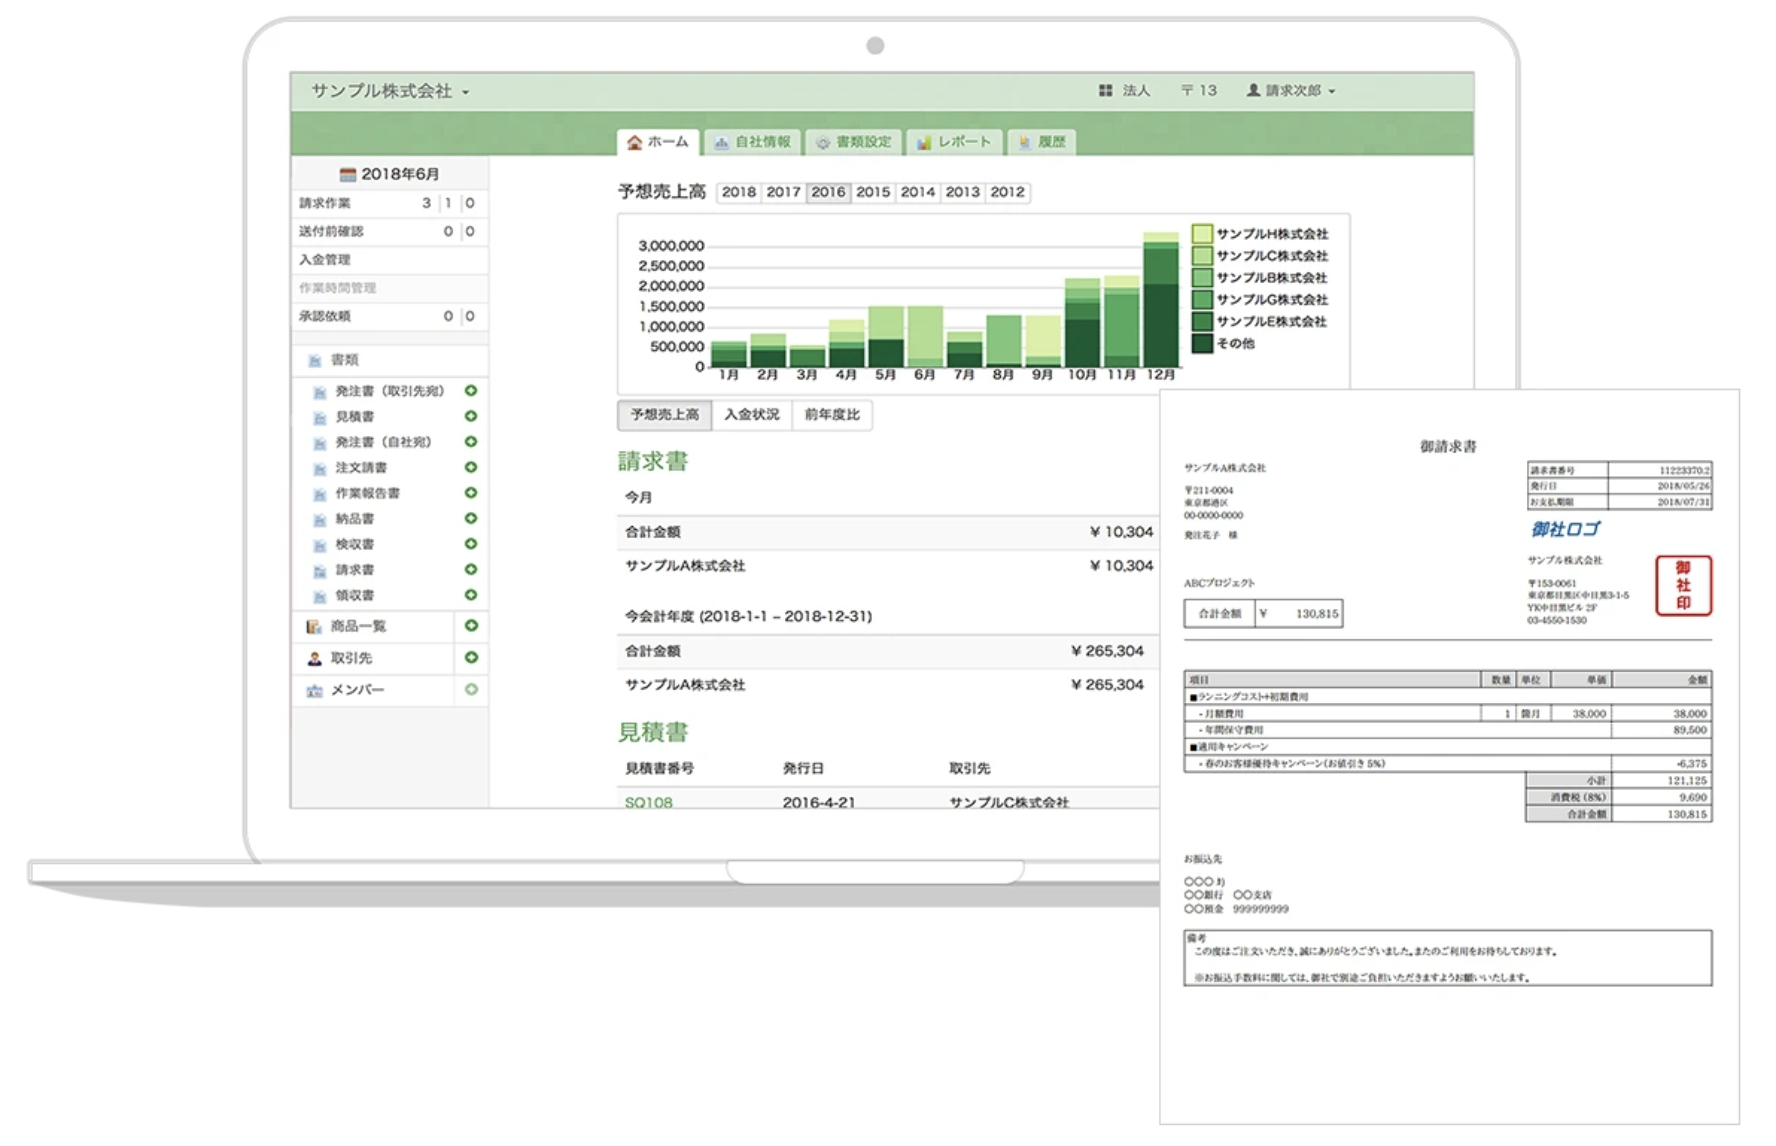Image resolution: width=1776 pixels, height=1146 pixels.
Task: Add a new 領収書 with plus icon
Action: (x=471, y=595)
